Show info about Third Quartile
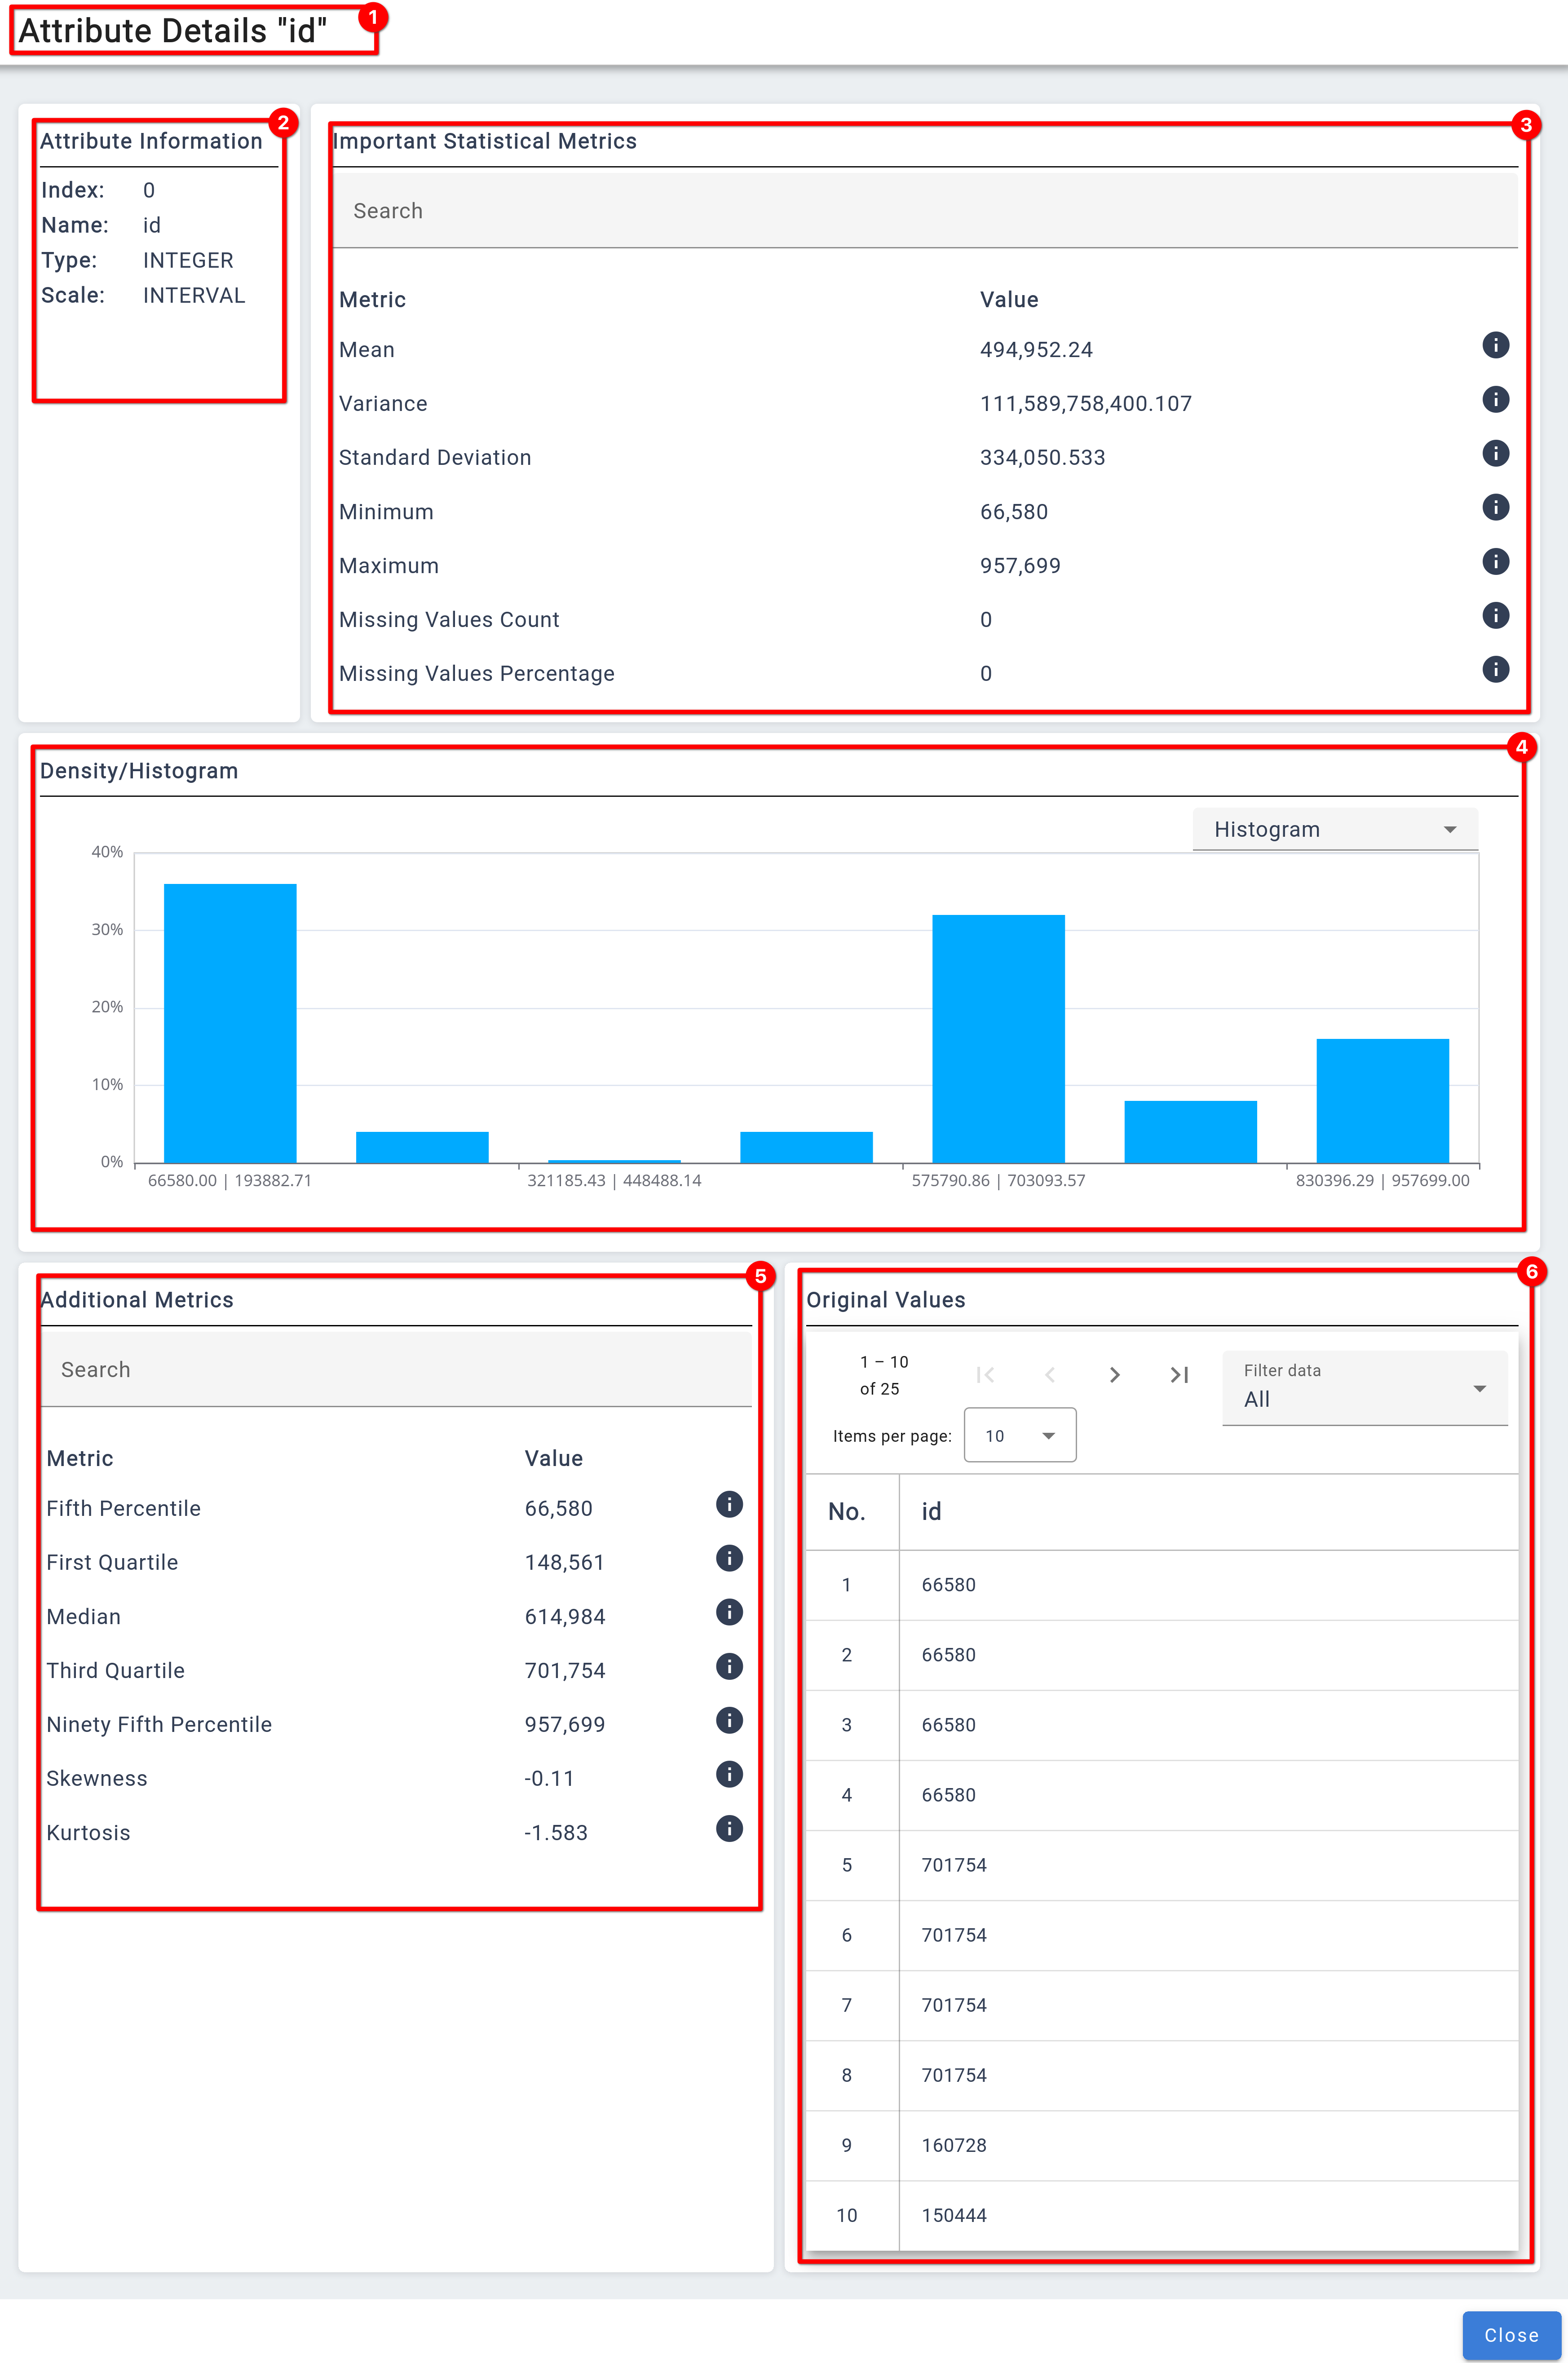This screenshot has height=2363, width=1568. [729, 1666]
